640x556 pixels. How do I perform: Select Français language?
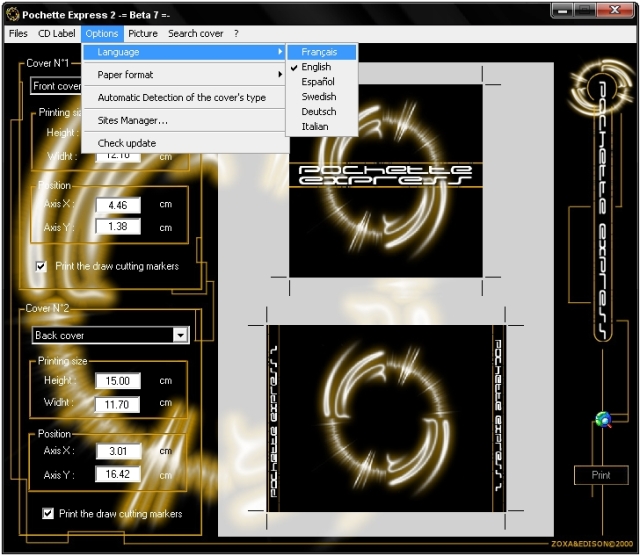(x=322, y=52)
